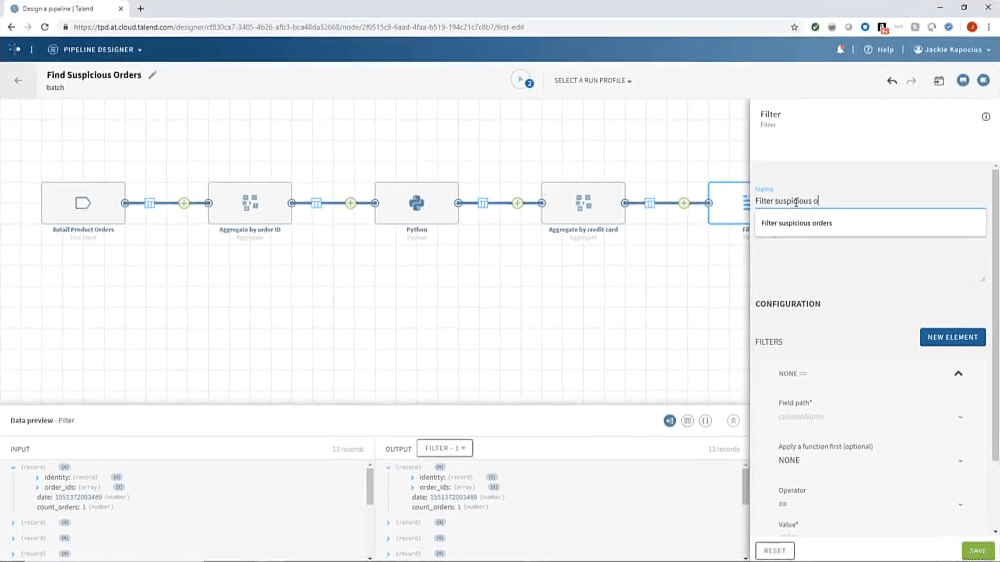Open the Help menu

pyautogui.click(x=881, y=49)
